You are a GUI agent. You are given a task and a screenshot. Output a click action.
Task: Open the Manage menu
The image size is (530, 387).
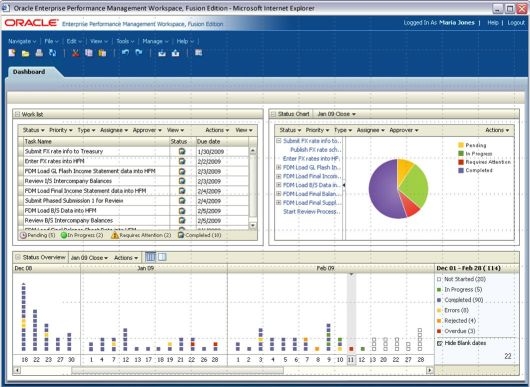[155, 41]
